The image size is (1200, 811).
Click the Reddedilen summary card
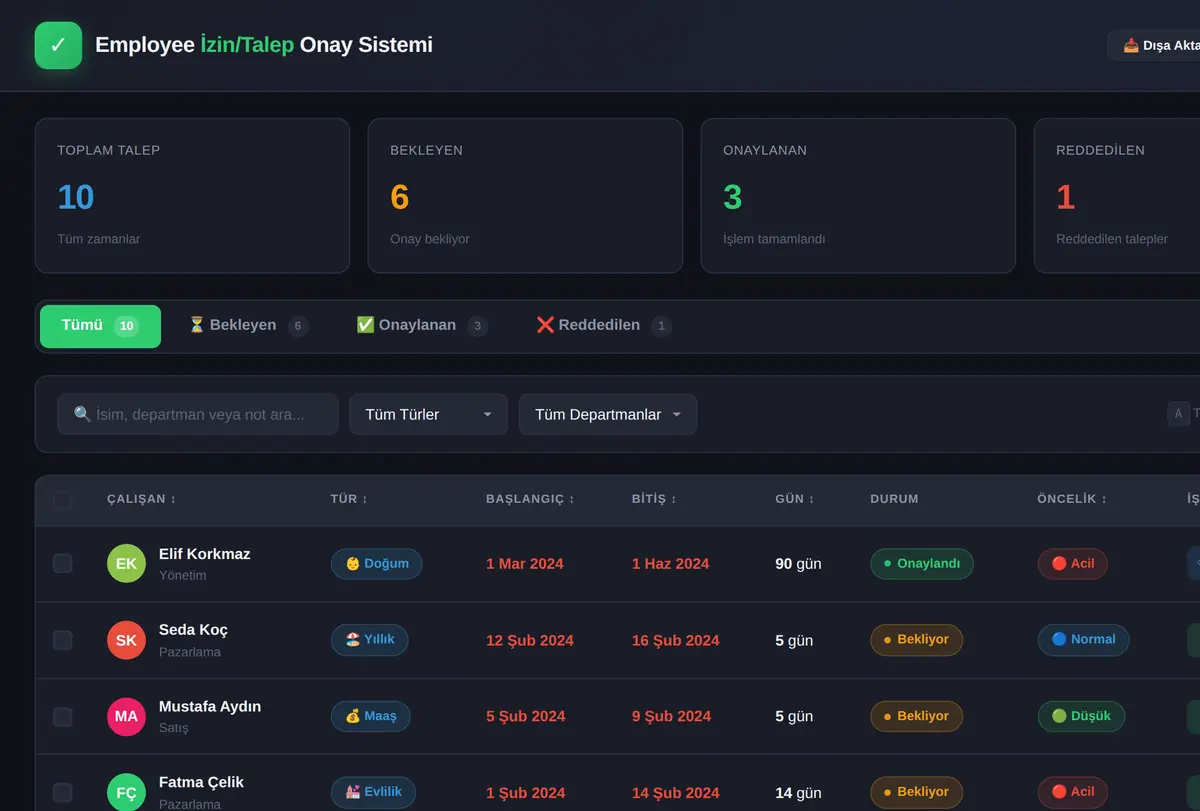tap(1117, 196)
